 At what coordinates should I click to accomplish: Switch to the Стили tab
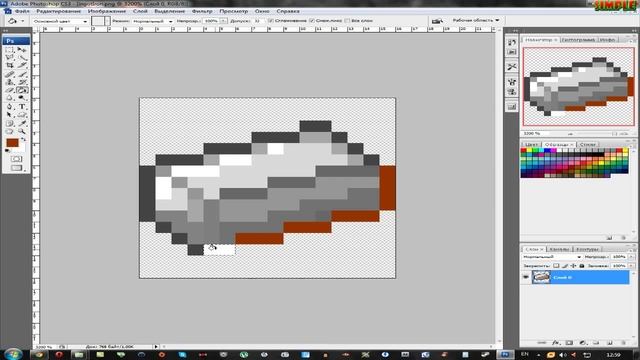pyautogui.click(x=587, y=144)
